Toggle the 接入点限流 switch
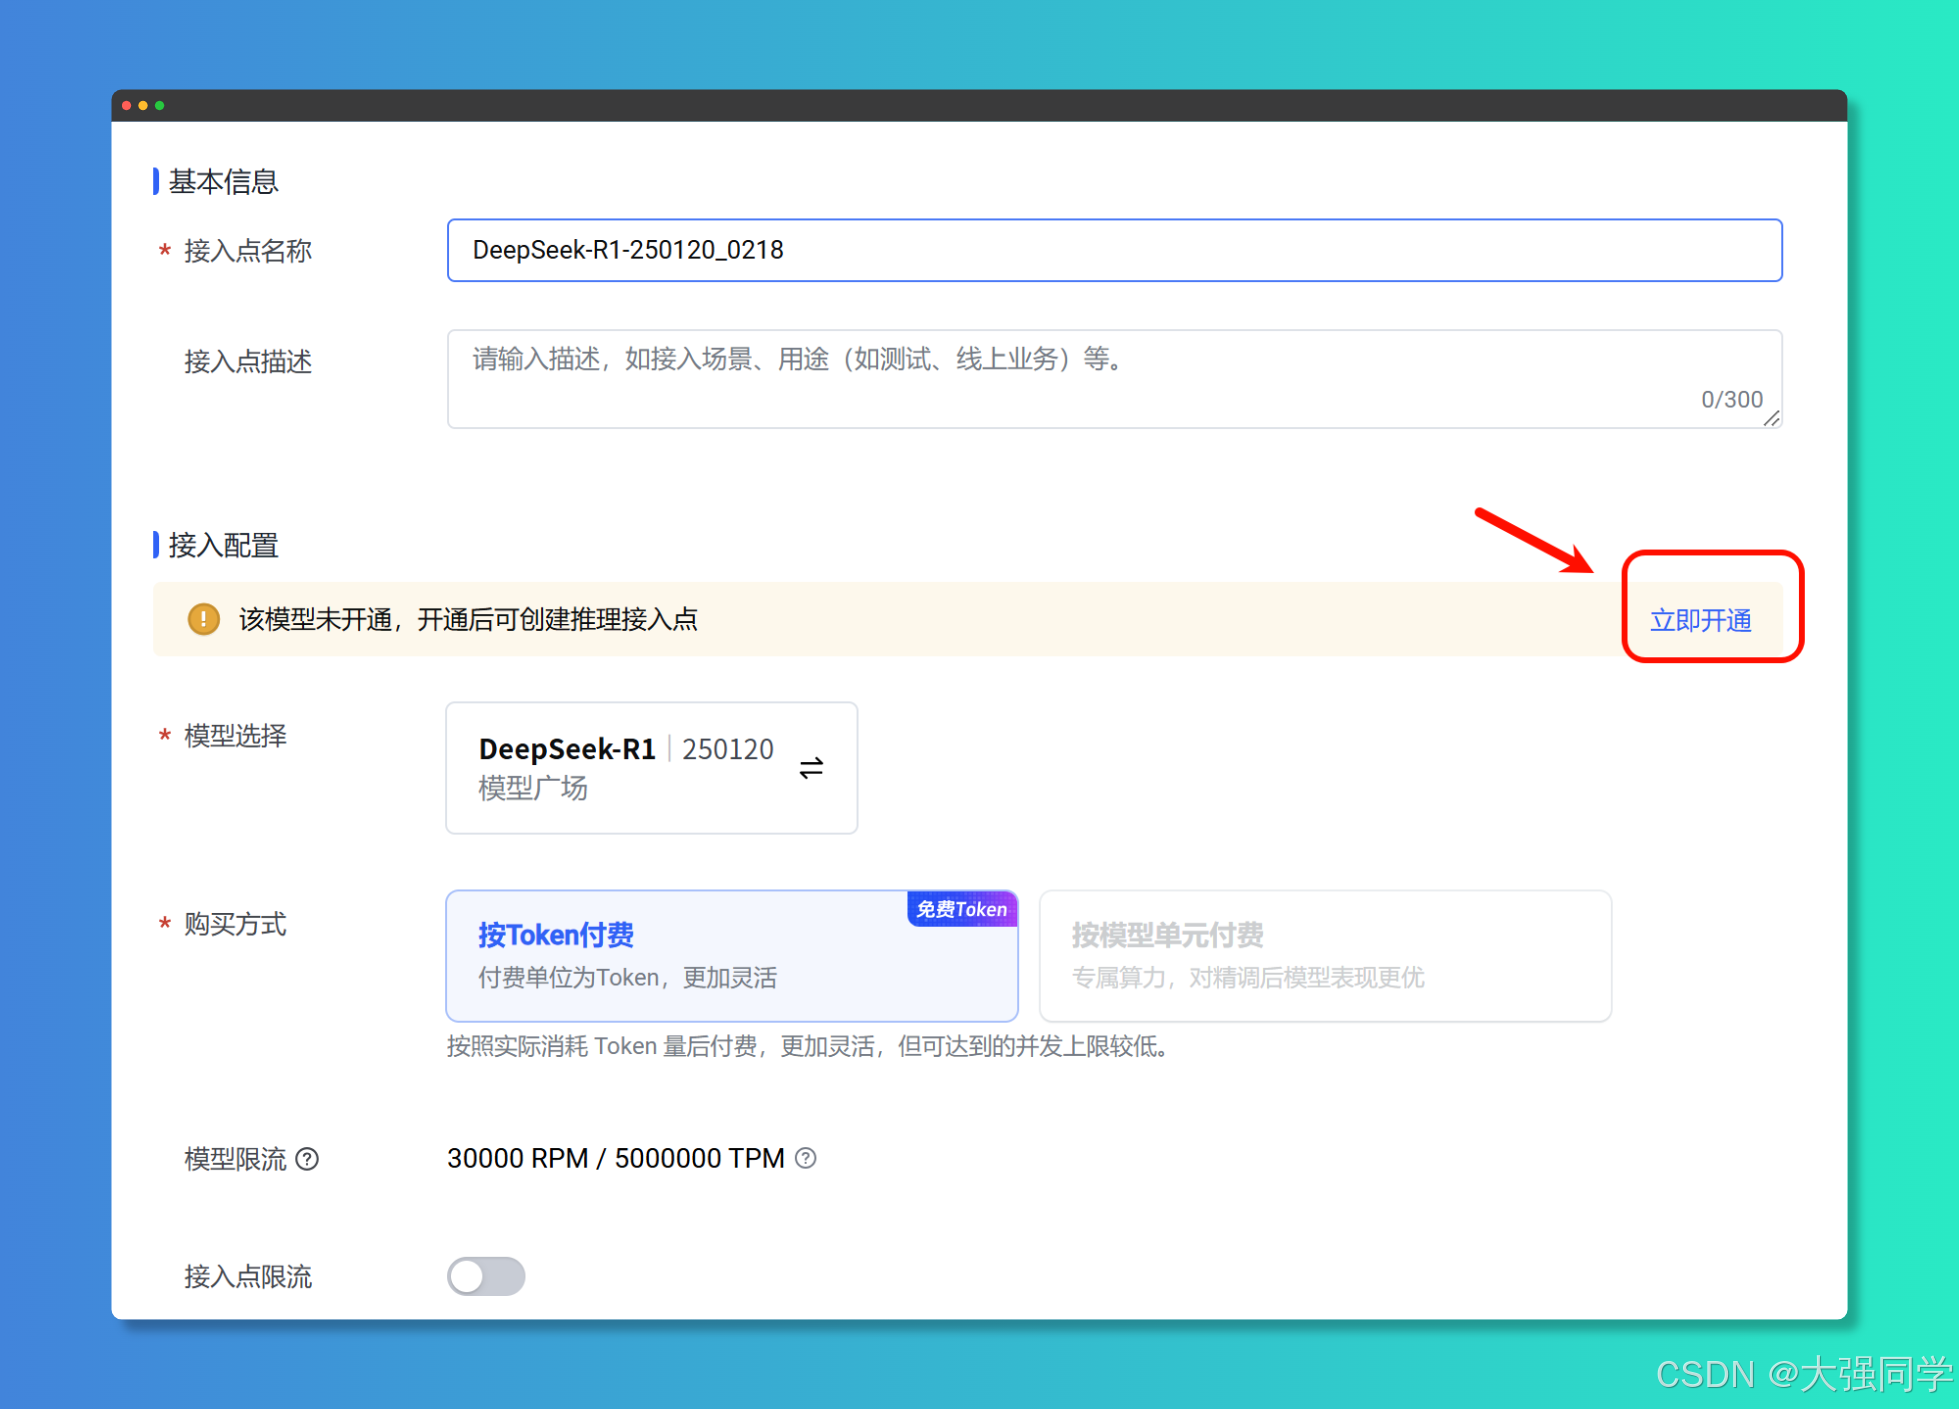Screen dimensions: 1959x1409 pyautogui.click(x=486, y=1276)
